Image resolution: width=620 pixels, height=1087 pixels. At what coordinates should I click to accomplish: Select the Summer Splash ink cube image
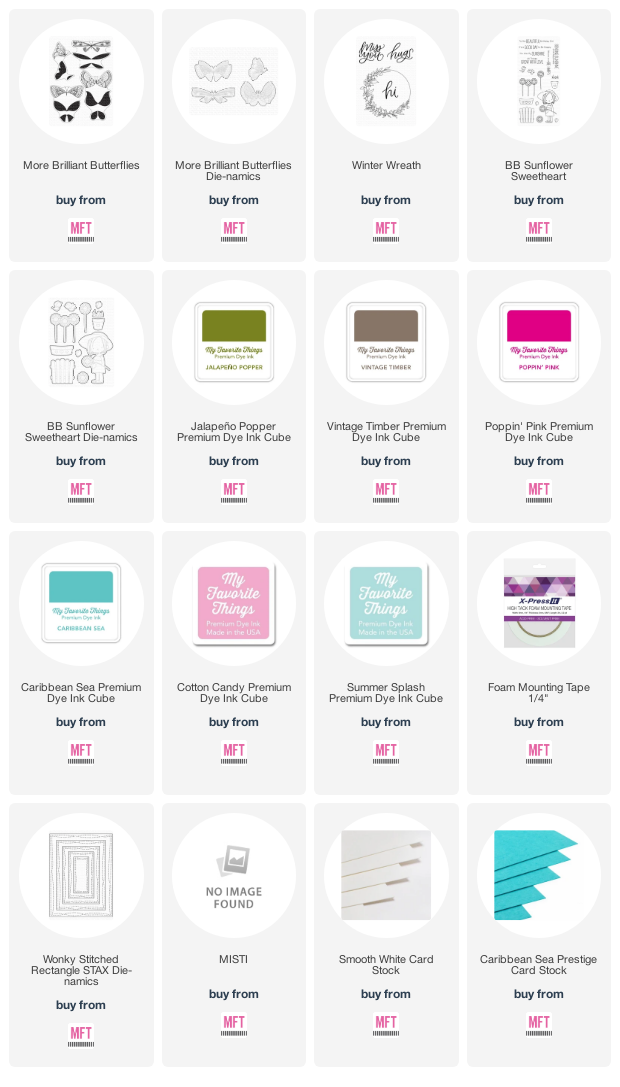click(386, 603)
